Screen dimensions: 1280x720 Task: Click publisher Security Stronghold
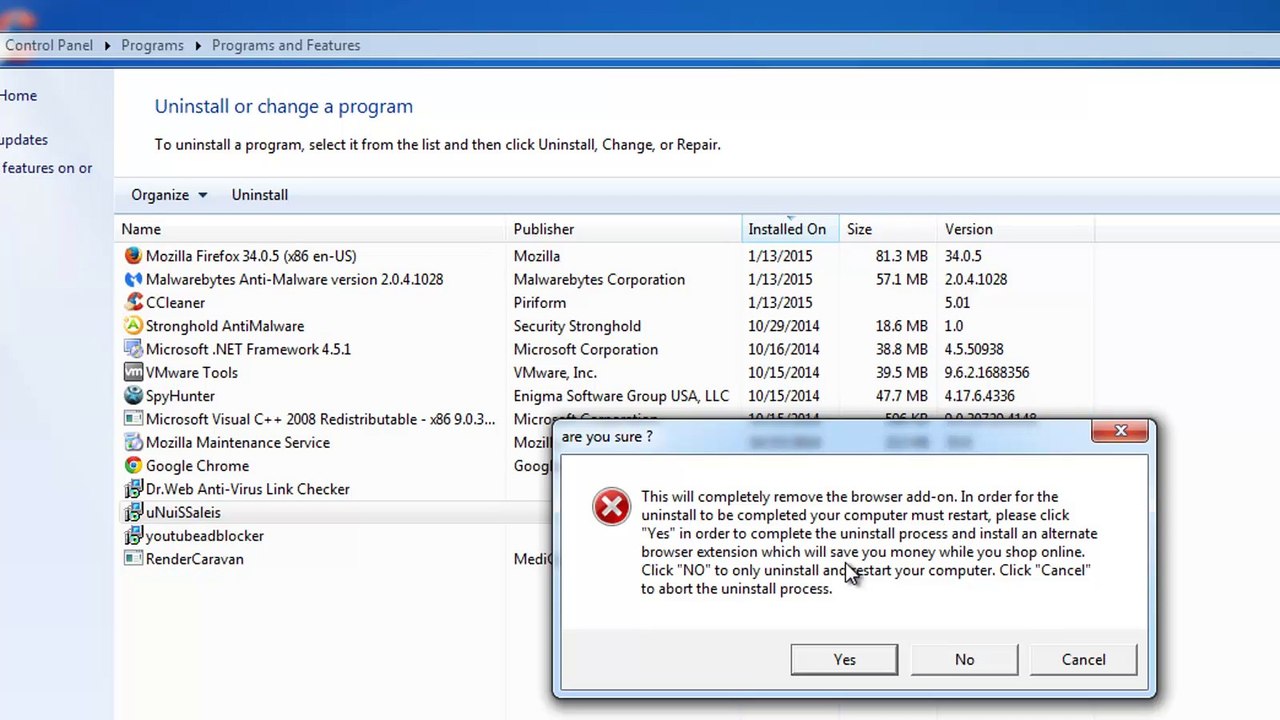(x=577, y=326)
